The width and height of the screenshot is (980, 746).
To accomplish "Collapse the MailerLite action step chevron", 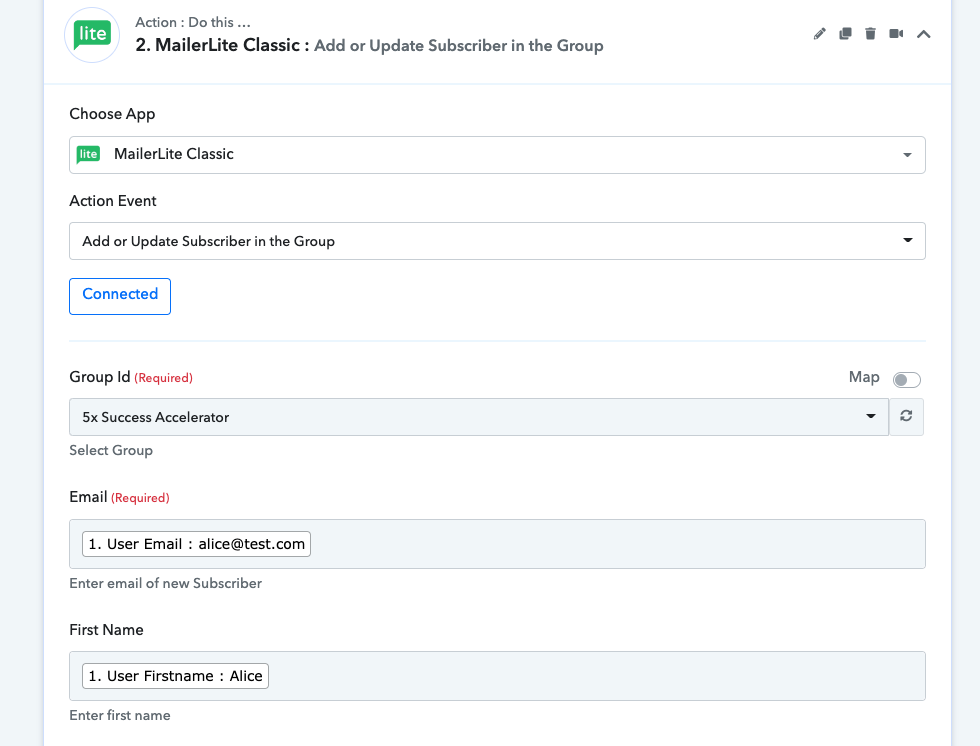I will 924,34.
